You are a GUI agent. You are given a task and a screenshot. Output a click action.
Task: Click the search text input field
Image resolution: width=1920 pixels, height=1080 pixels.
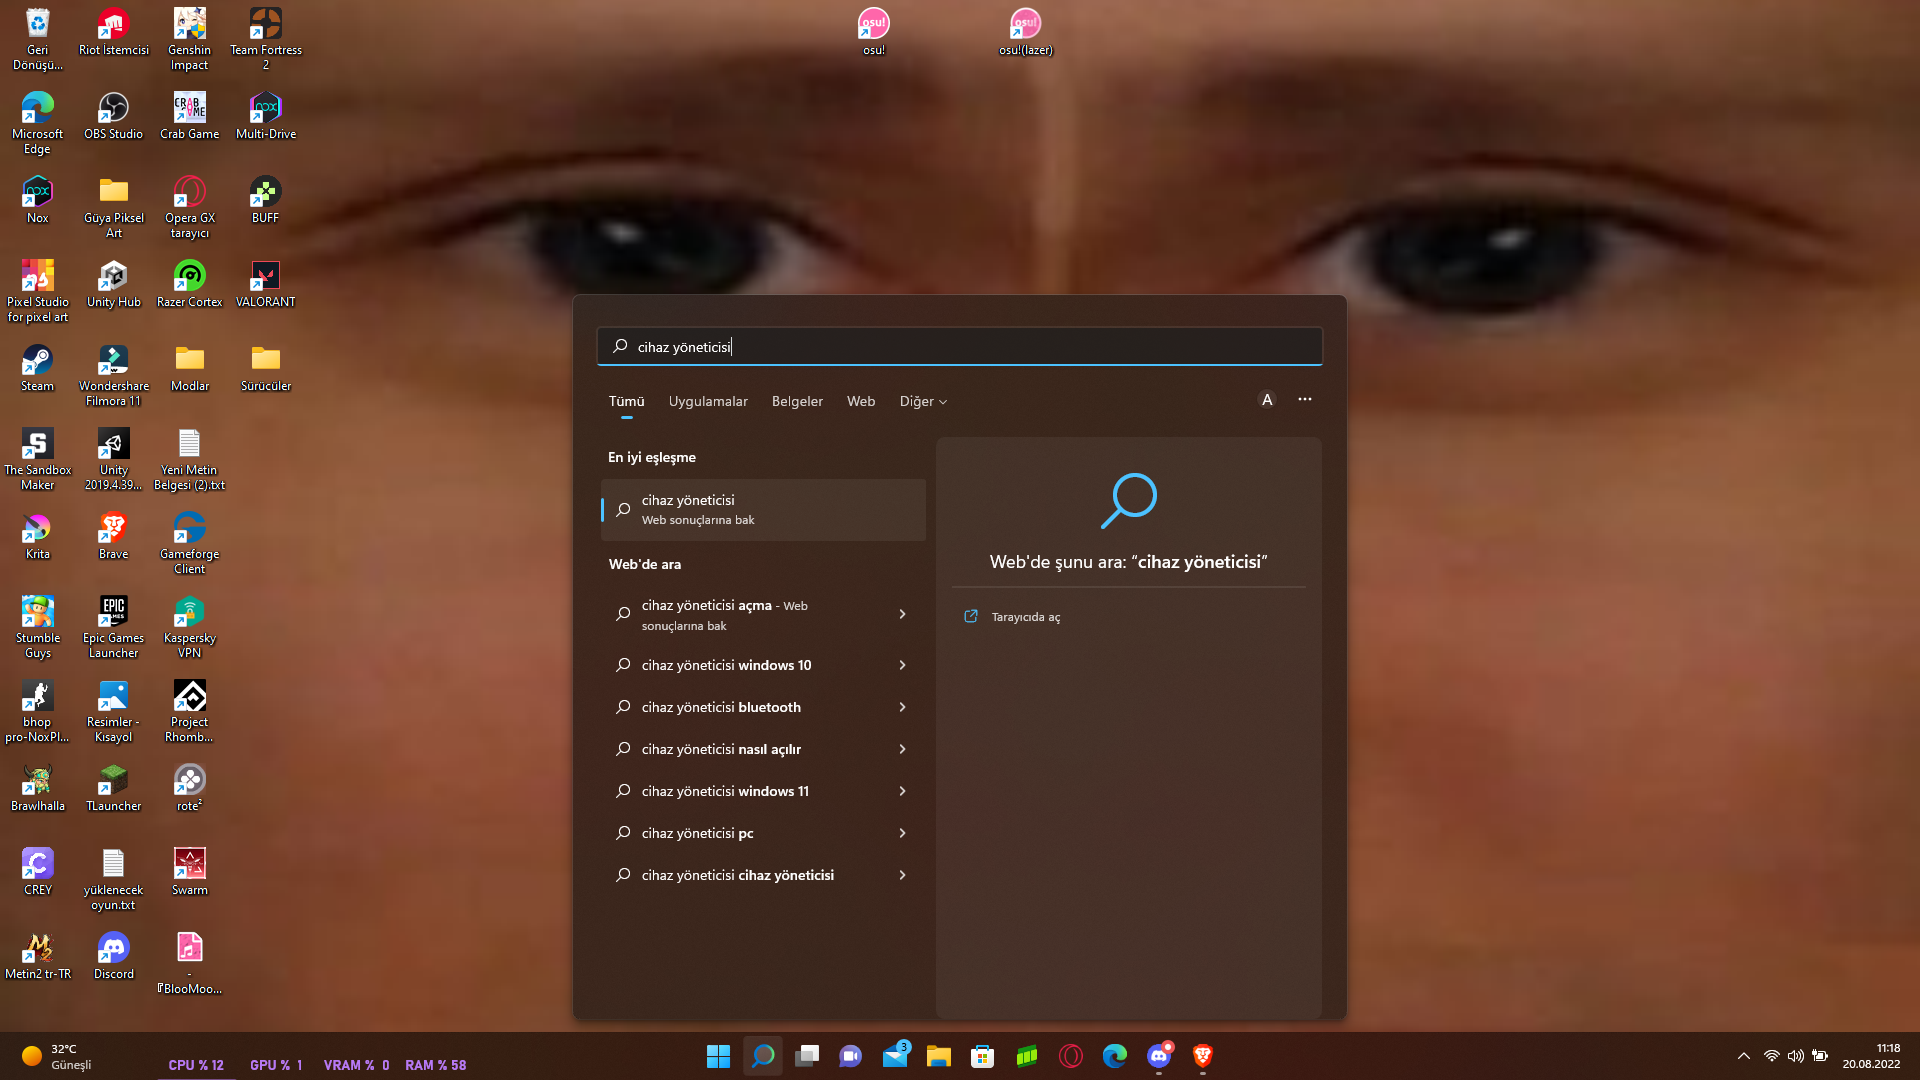point(960,347)
